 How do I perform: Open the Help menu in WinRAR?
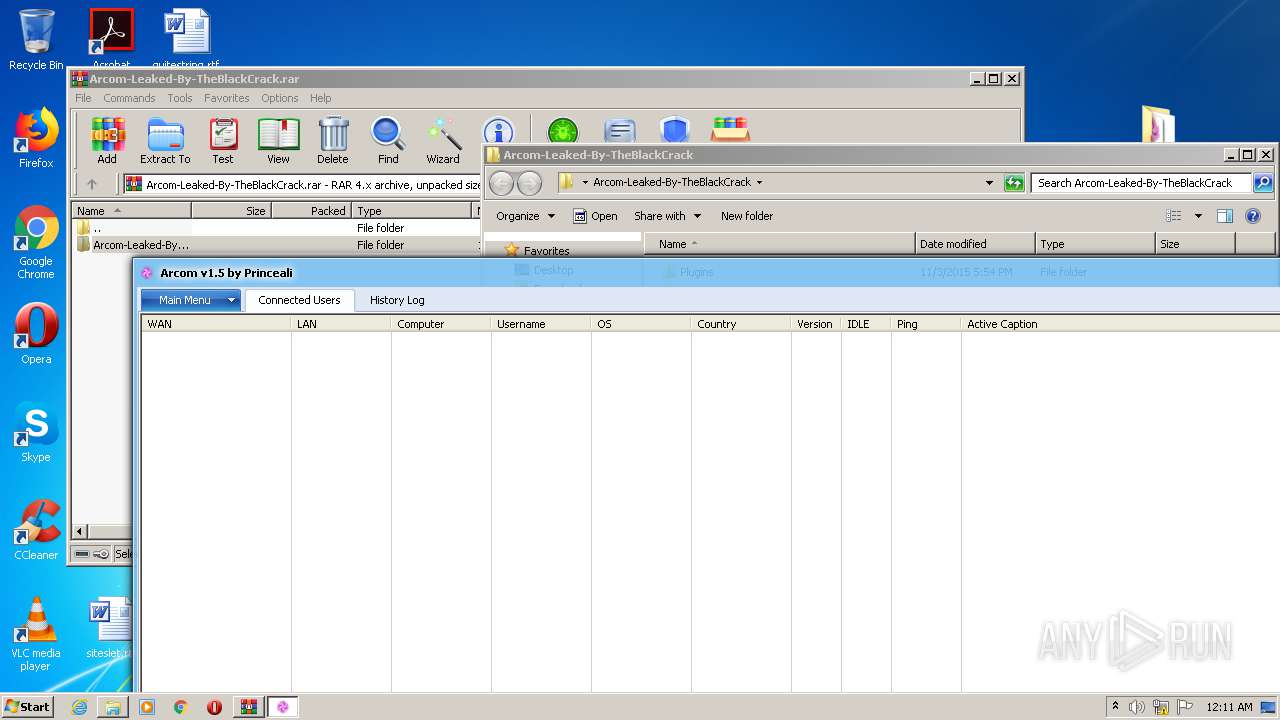point(321,98)
